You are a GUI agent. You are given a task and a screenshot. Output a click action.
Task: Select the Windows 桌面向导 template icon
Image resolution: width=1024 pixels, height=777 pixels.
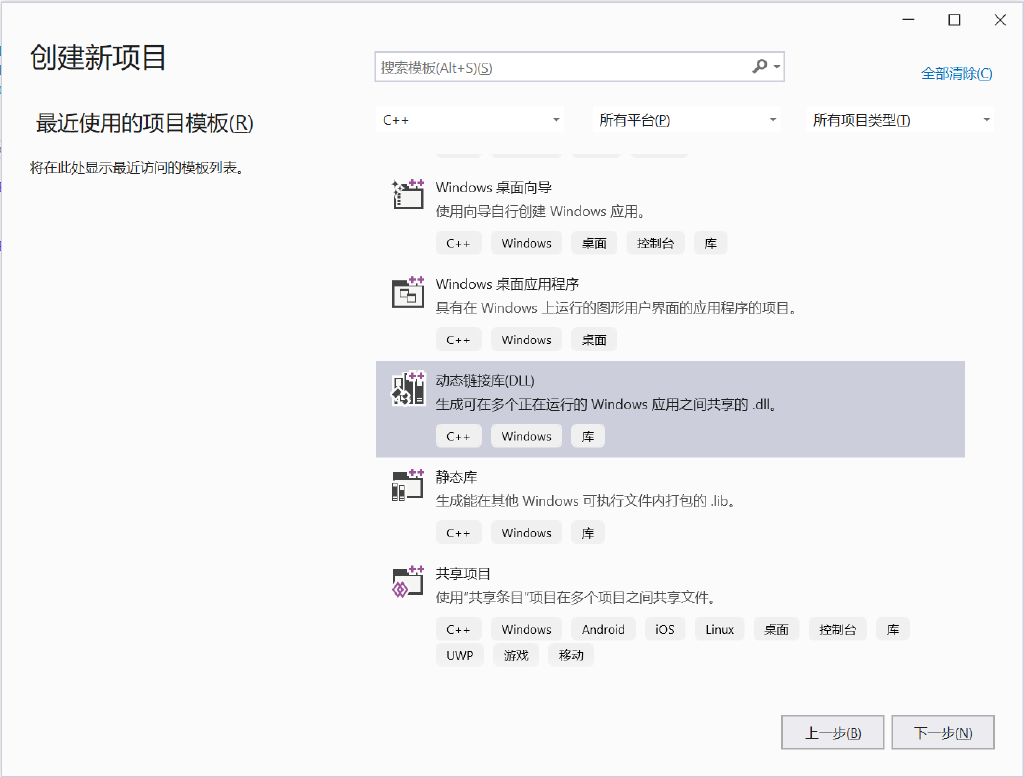(x=407, y=195)
